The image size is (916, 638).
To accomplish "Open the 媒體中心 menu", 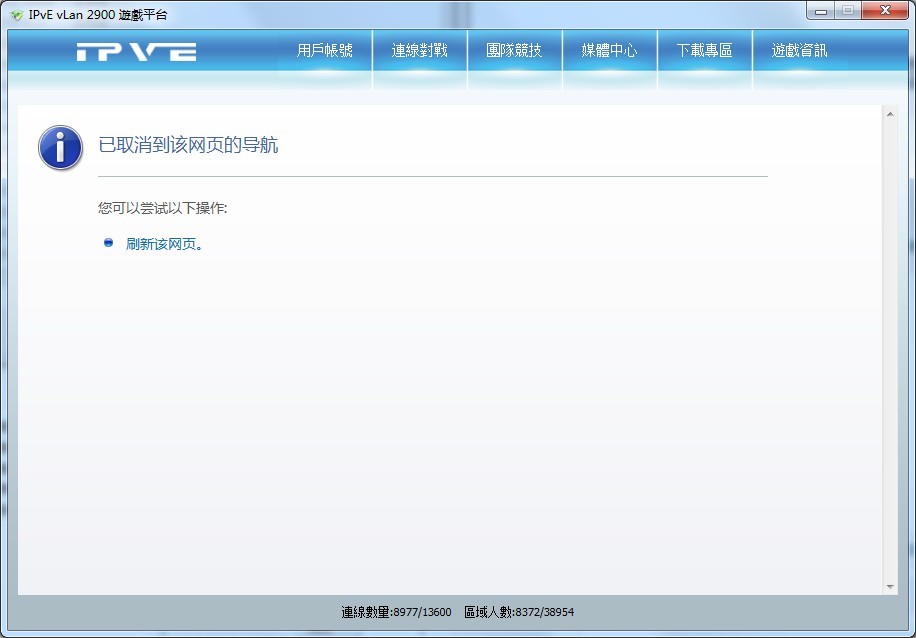I will [x=609, y=51].
